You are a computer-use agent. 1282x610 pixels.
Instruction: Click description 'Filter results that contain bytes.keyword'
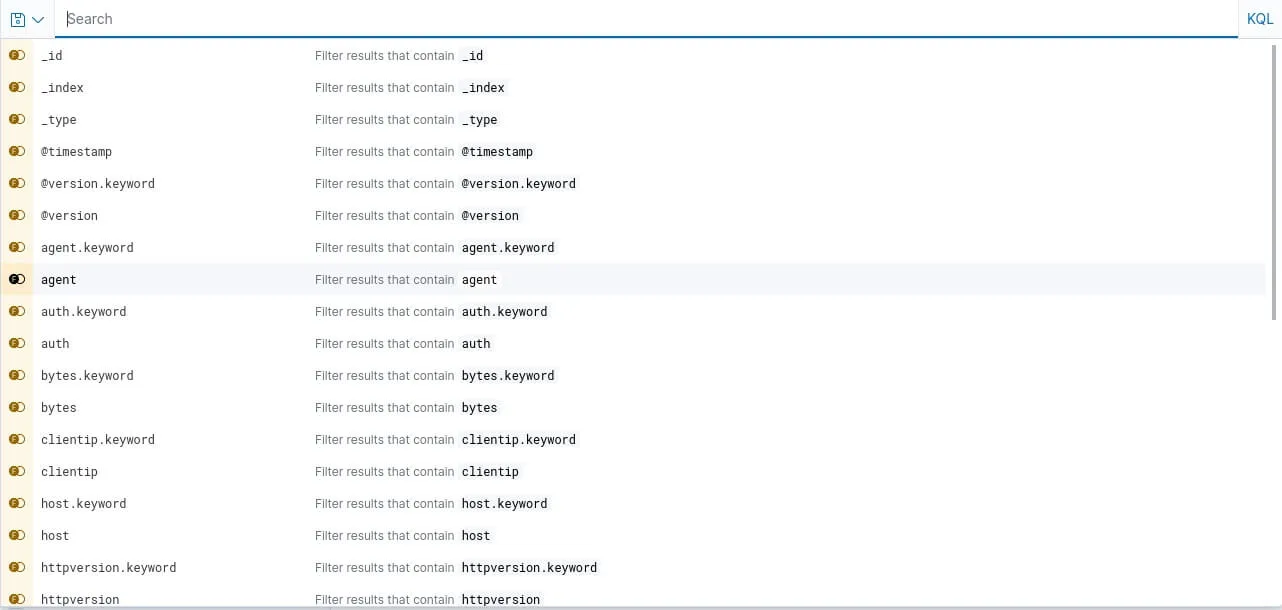[436, 376]
